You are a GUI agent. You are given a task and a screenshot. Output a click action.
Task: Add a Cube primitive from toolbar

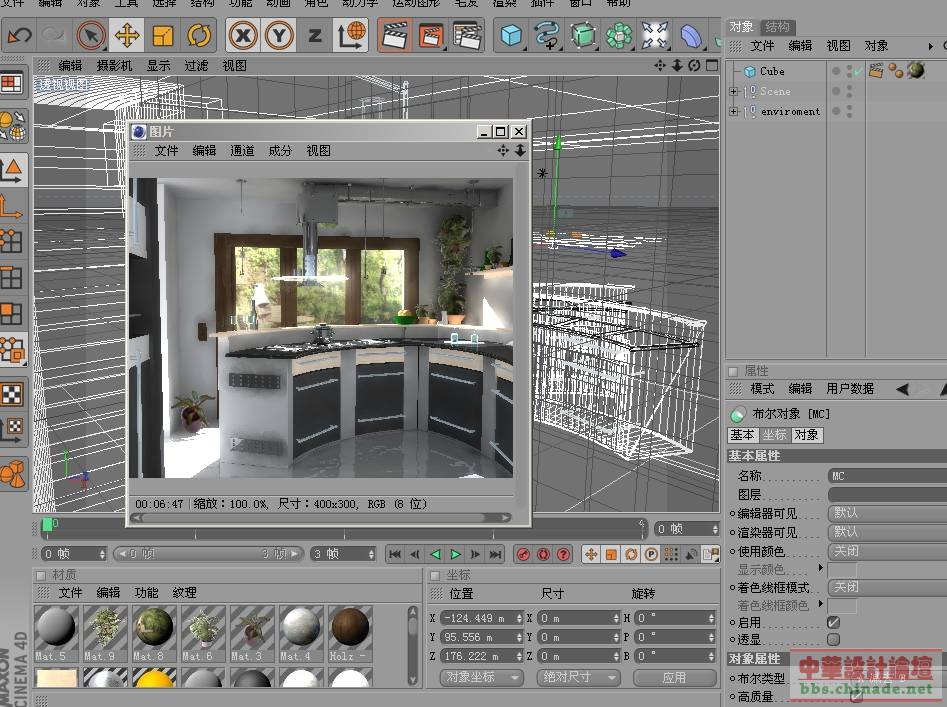tap(512, 37)
